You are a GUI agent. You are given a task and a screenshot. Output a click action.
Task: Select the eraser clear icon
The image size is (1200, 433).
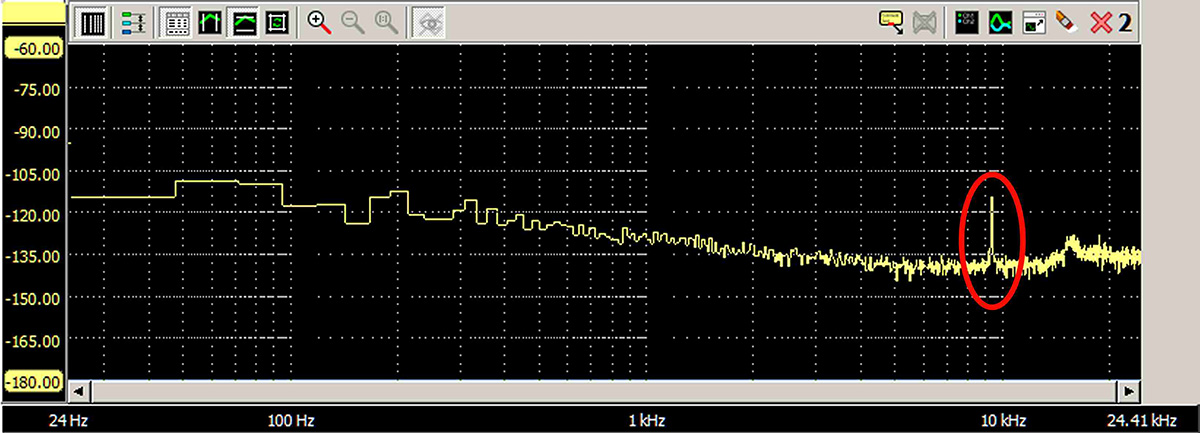1066,22
